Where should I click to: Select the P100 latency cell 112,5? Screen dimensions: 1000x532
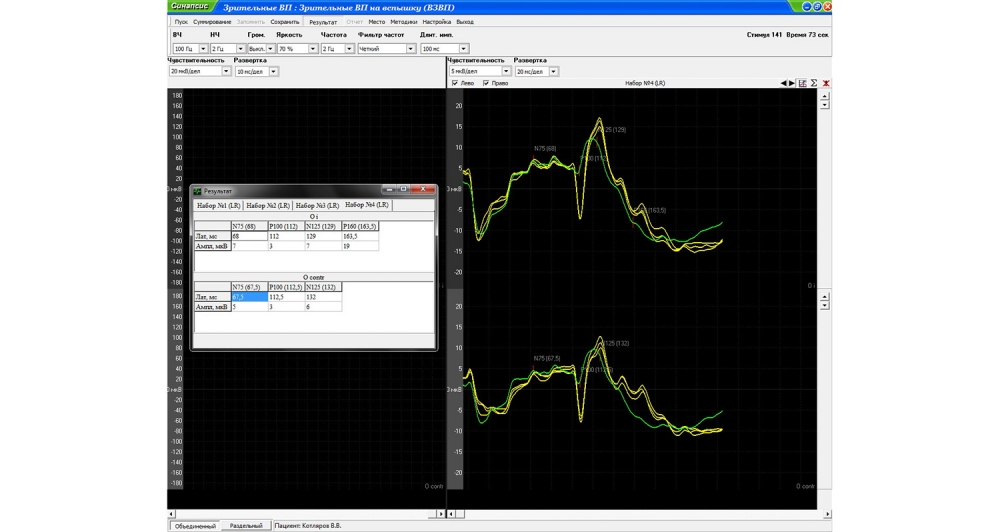285,297
